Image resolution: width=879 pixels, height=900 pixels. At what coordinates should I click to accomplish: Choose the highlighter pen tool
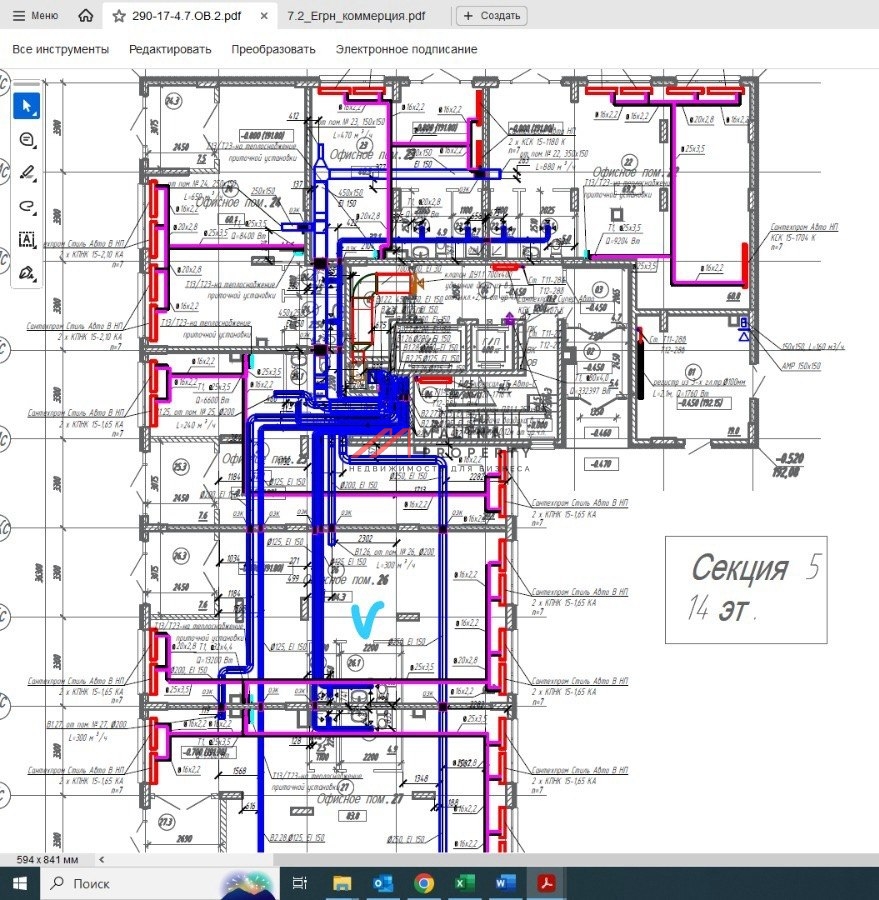coord(27,173)
